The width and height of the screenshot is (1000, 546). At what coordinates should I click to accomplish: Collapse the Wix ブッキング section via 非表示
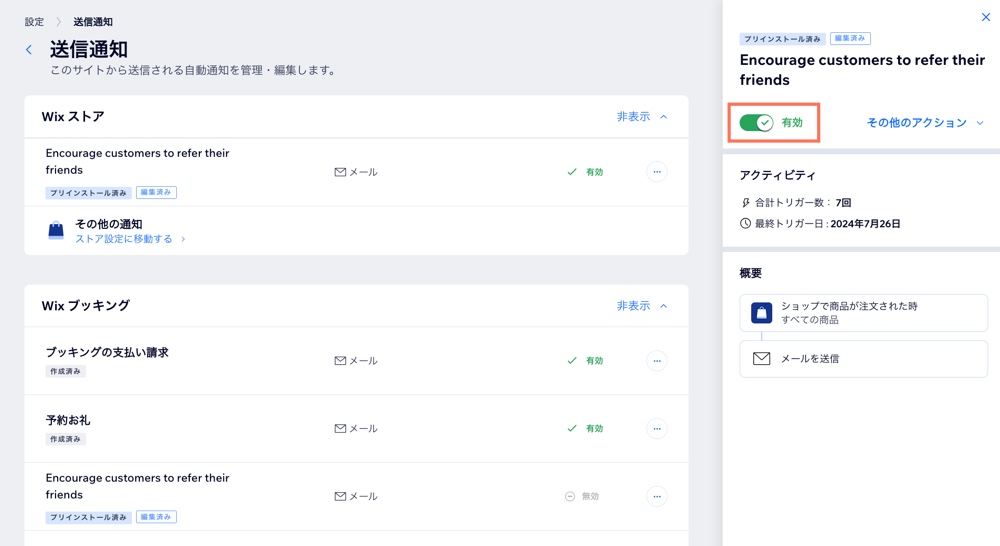click(x=642, y=306)
